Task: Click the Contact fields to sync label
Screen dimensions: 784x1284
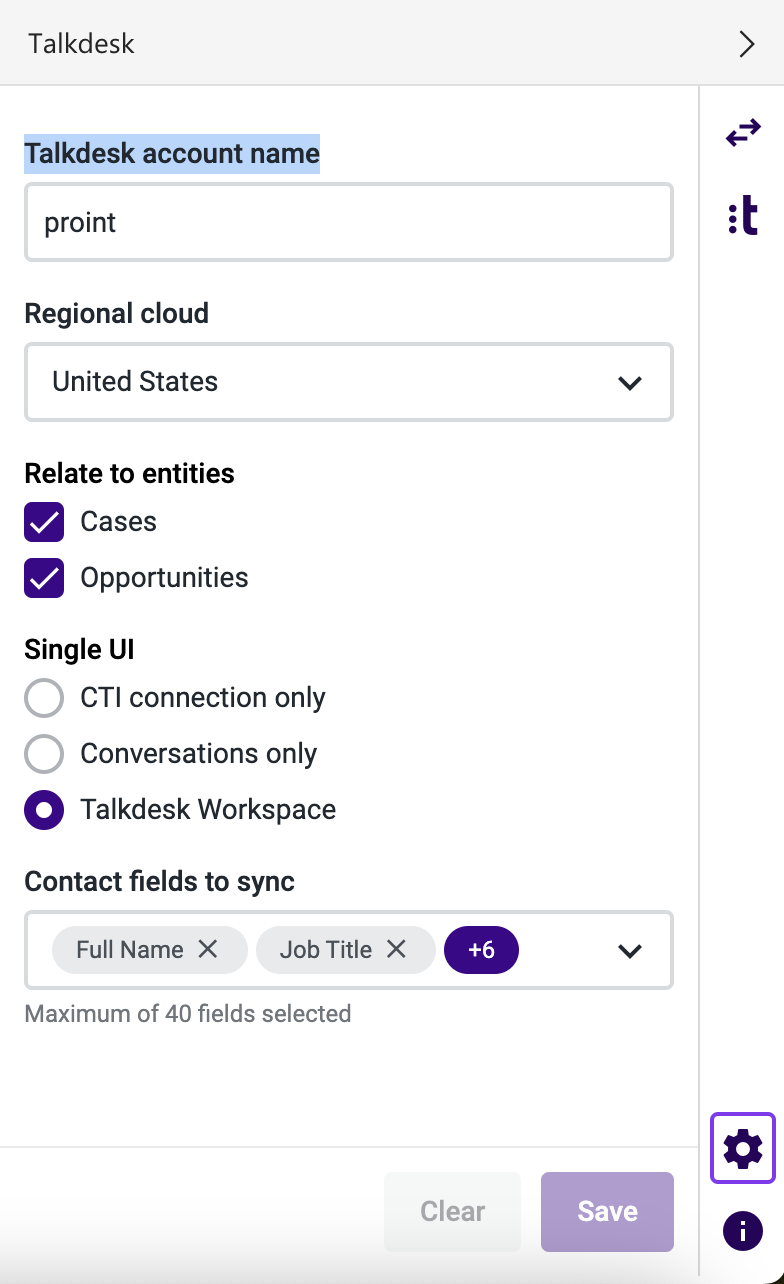Action: [x=160, y=882]
